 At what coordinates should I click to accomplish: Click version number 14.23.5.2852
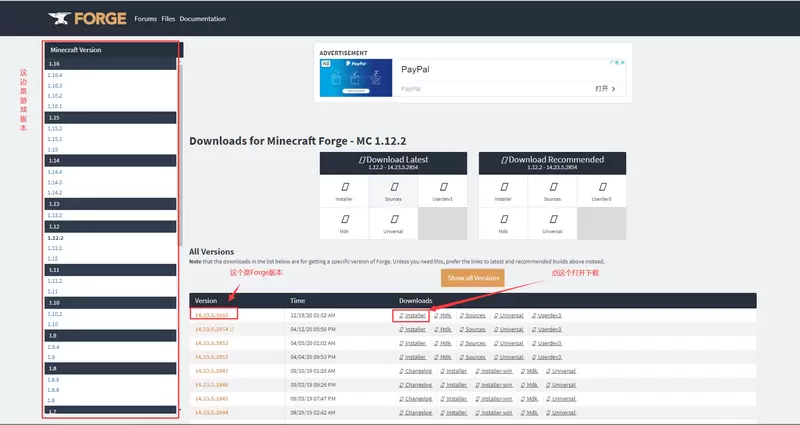click(212, 343)
